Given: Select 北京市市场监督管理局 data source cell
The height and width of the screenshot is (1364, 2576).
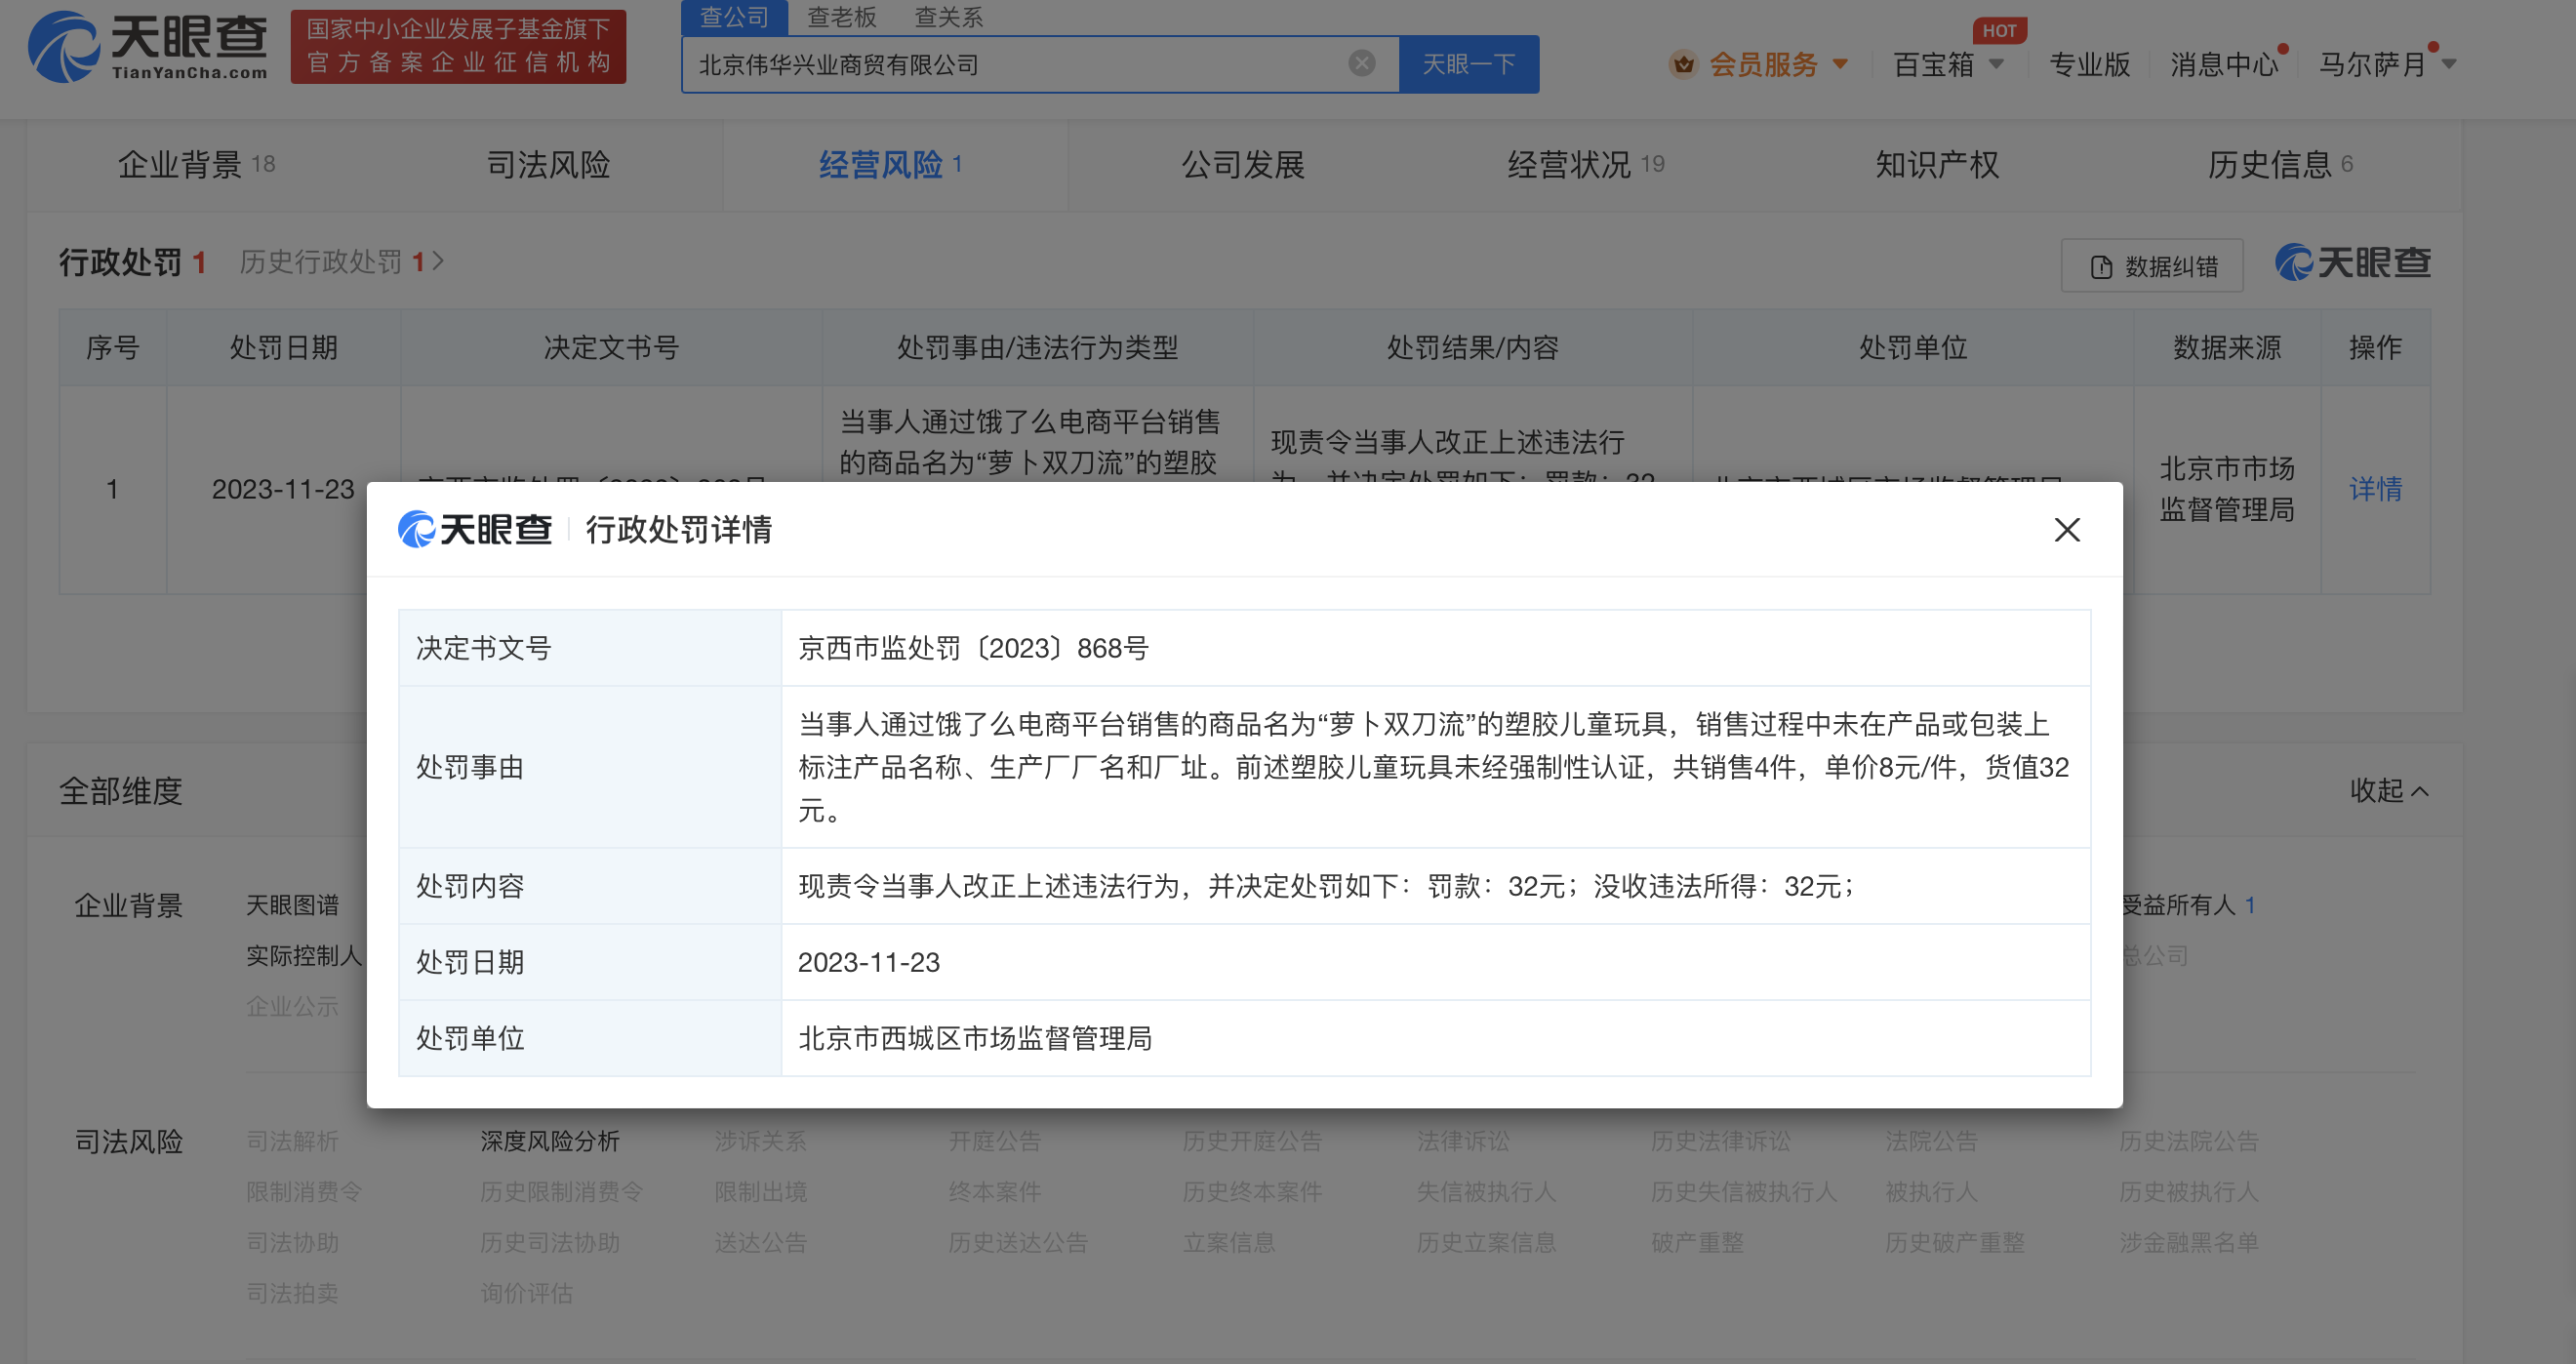Looking at the screenshot, I should (x=2227, y=489).
